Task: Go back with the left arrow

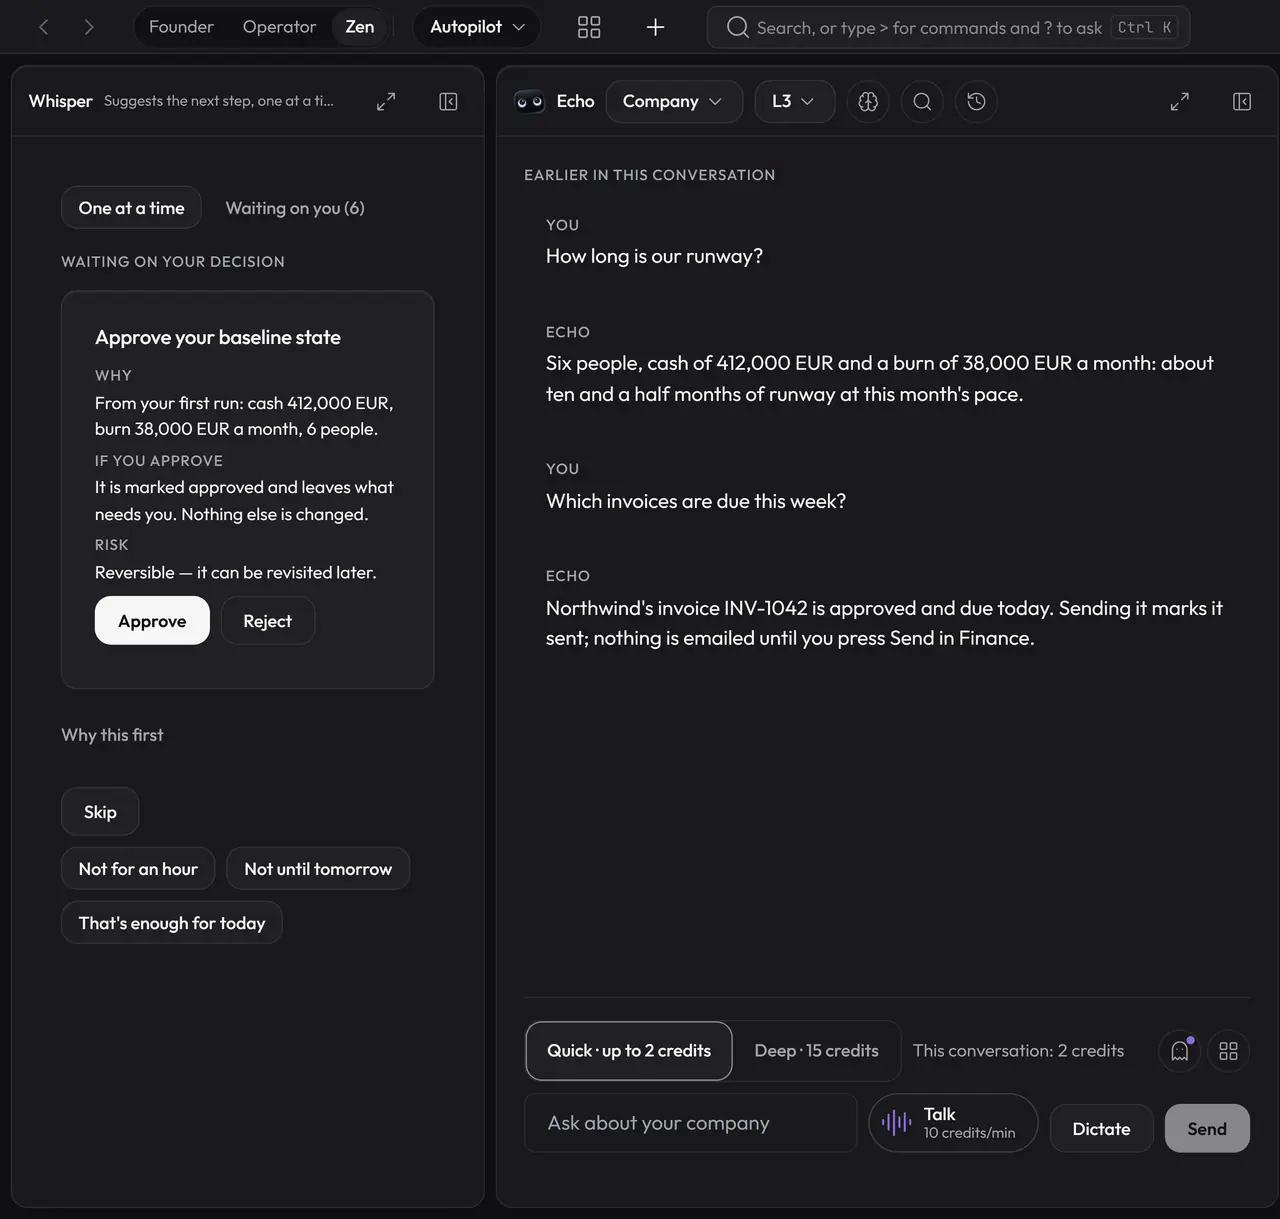Action: (43, 27)
